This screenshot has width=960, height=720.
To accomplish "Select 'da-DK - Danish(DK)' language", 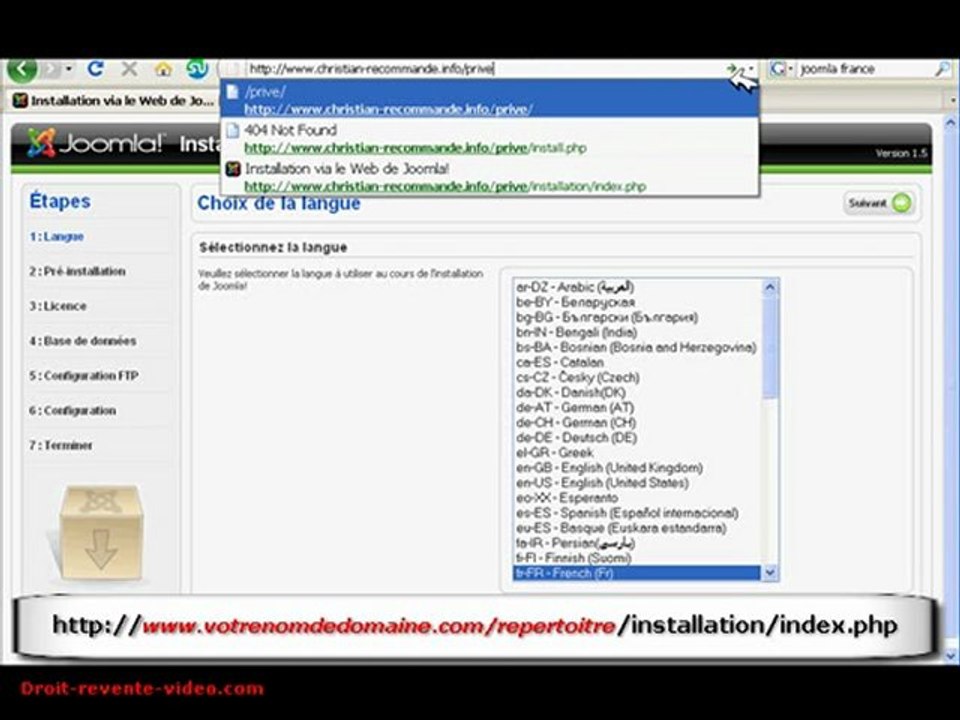I will [637, 392].
